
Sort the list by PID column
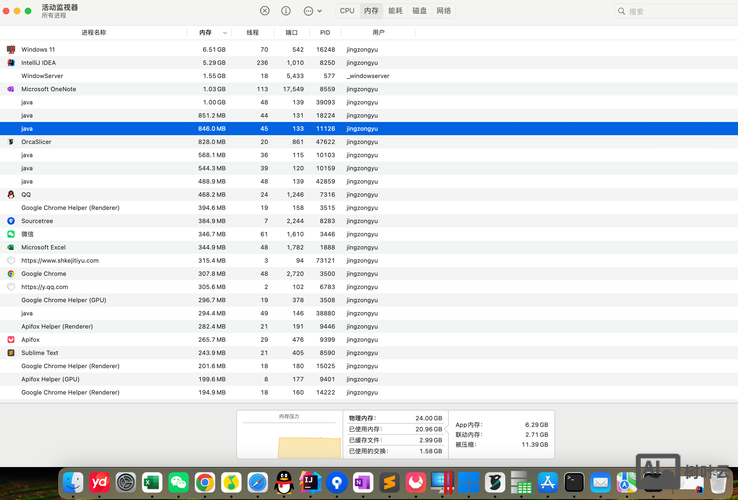pos(325,33)
